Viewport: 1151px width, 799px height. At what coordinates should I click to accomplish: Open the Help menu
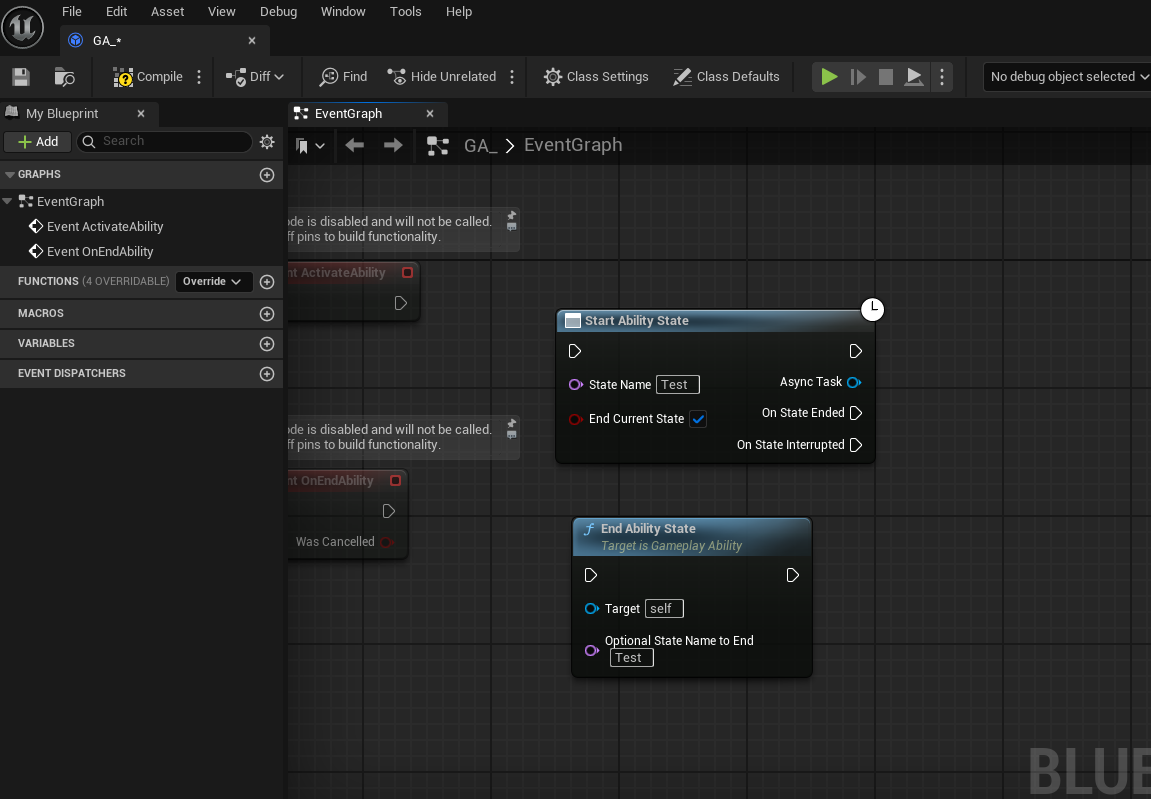(459, 12)
